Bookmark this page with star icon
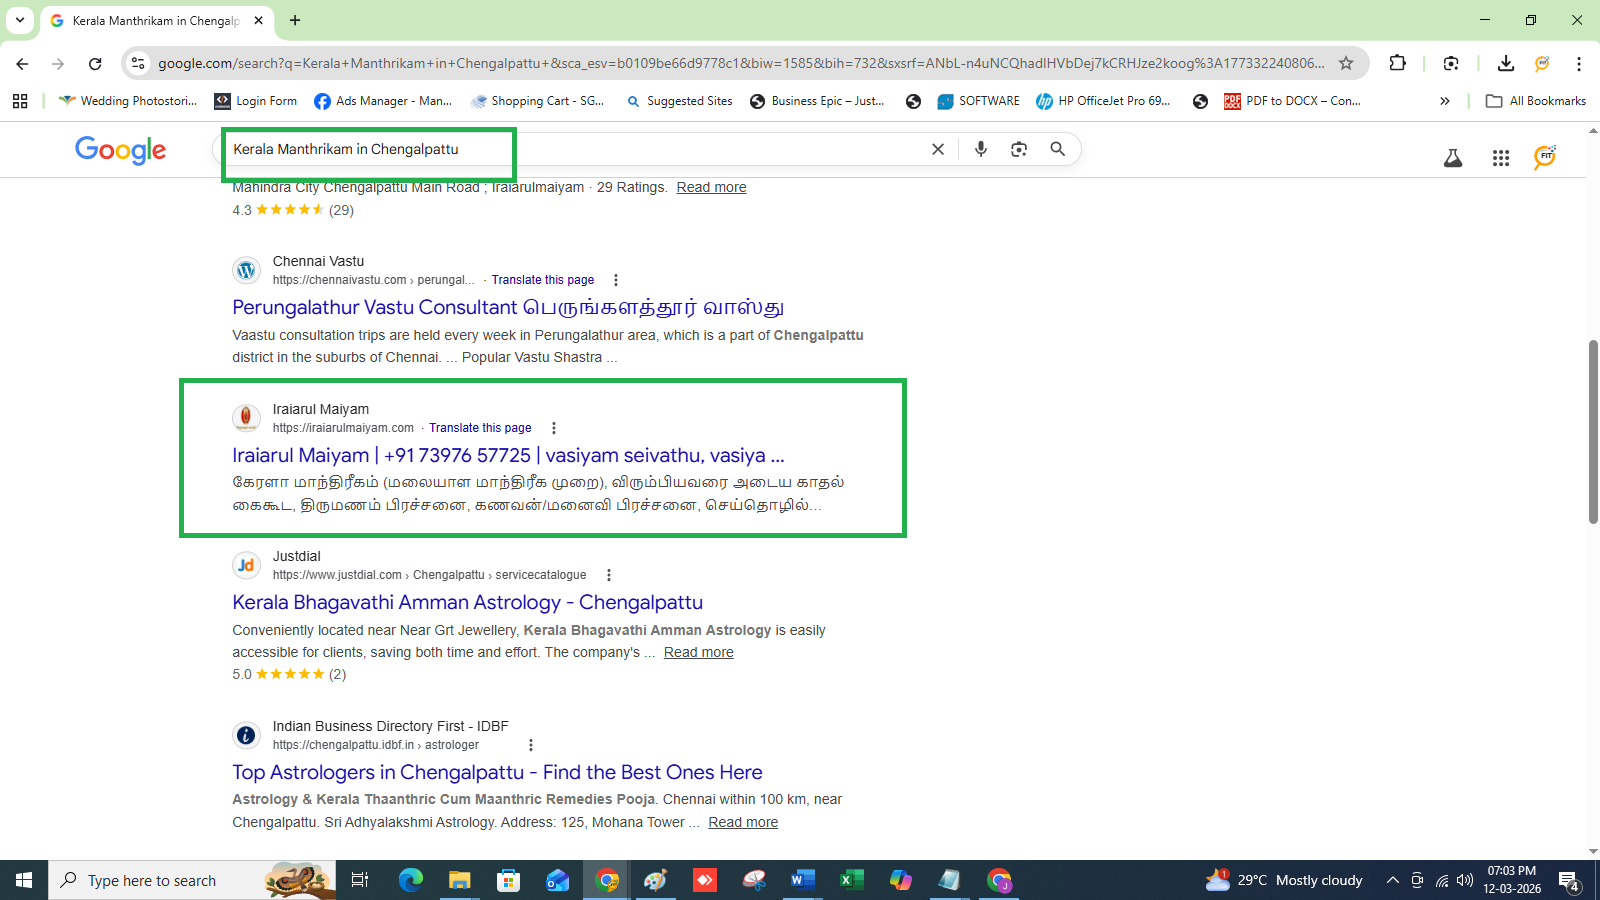 click(x=1346, y=63)
